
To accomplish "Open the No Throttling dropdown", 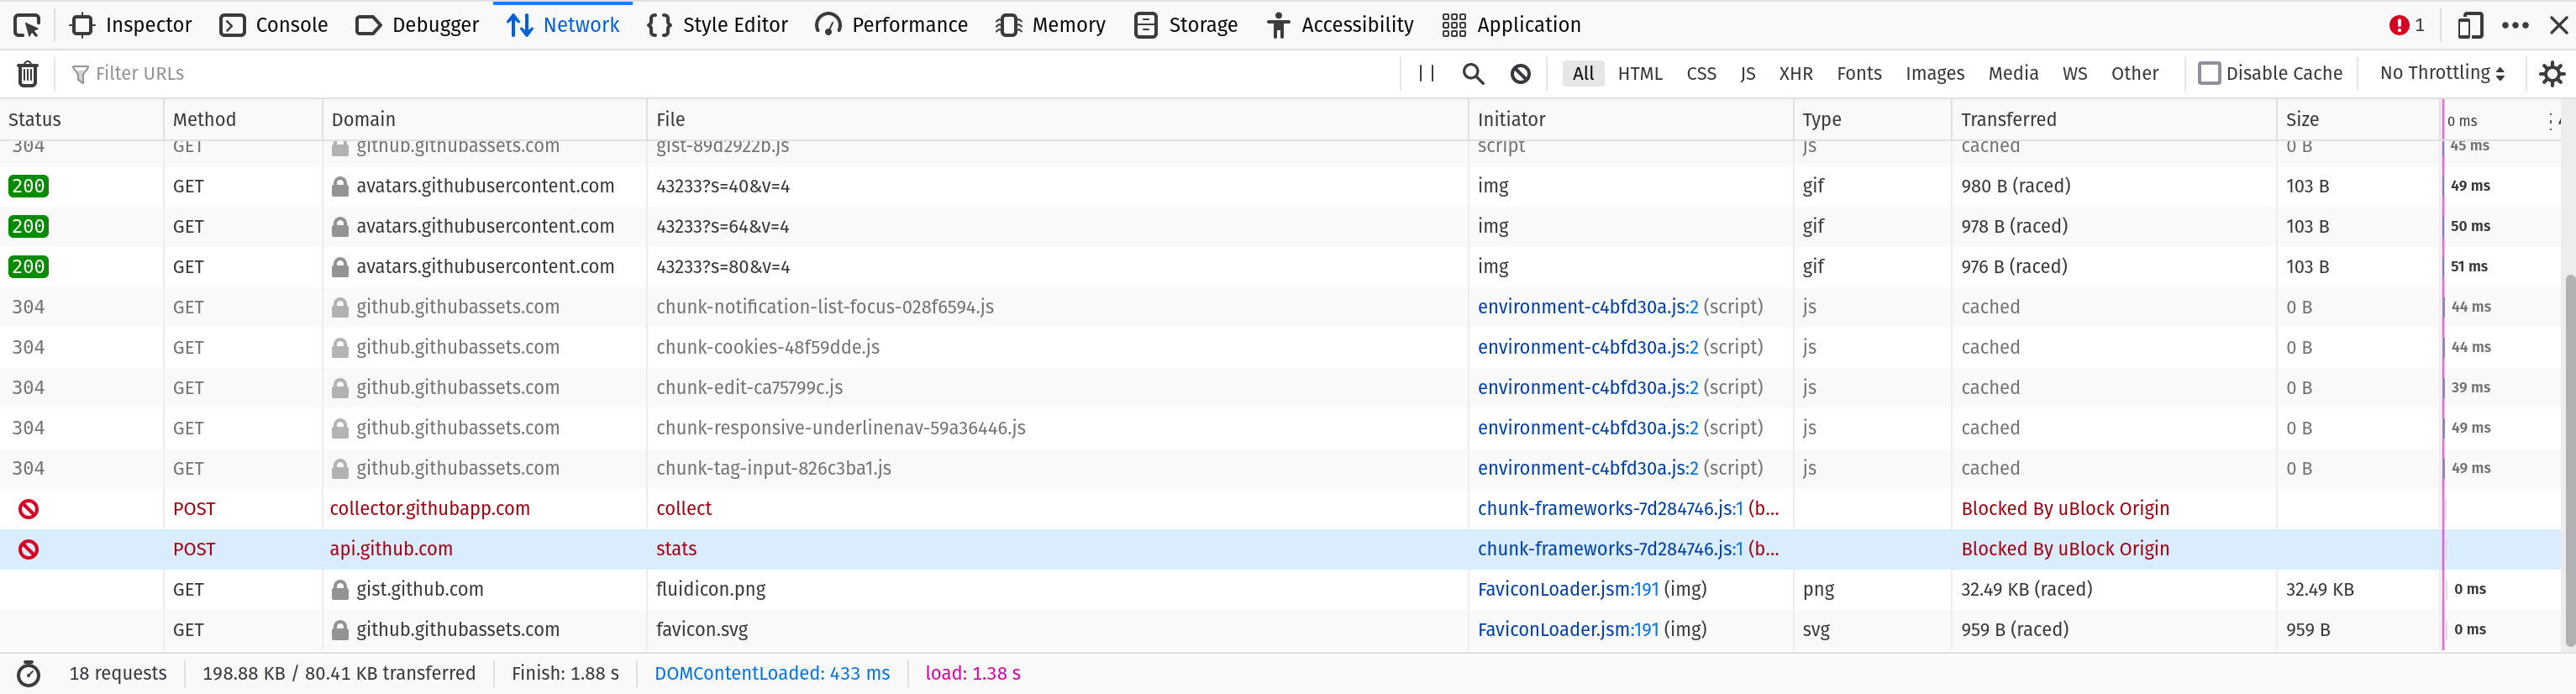I will tap(2441, 73).
